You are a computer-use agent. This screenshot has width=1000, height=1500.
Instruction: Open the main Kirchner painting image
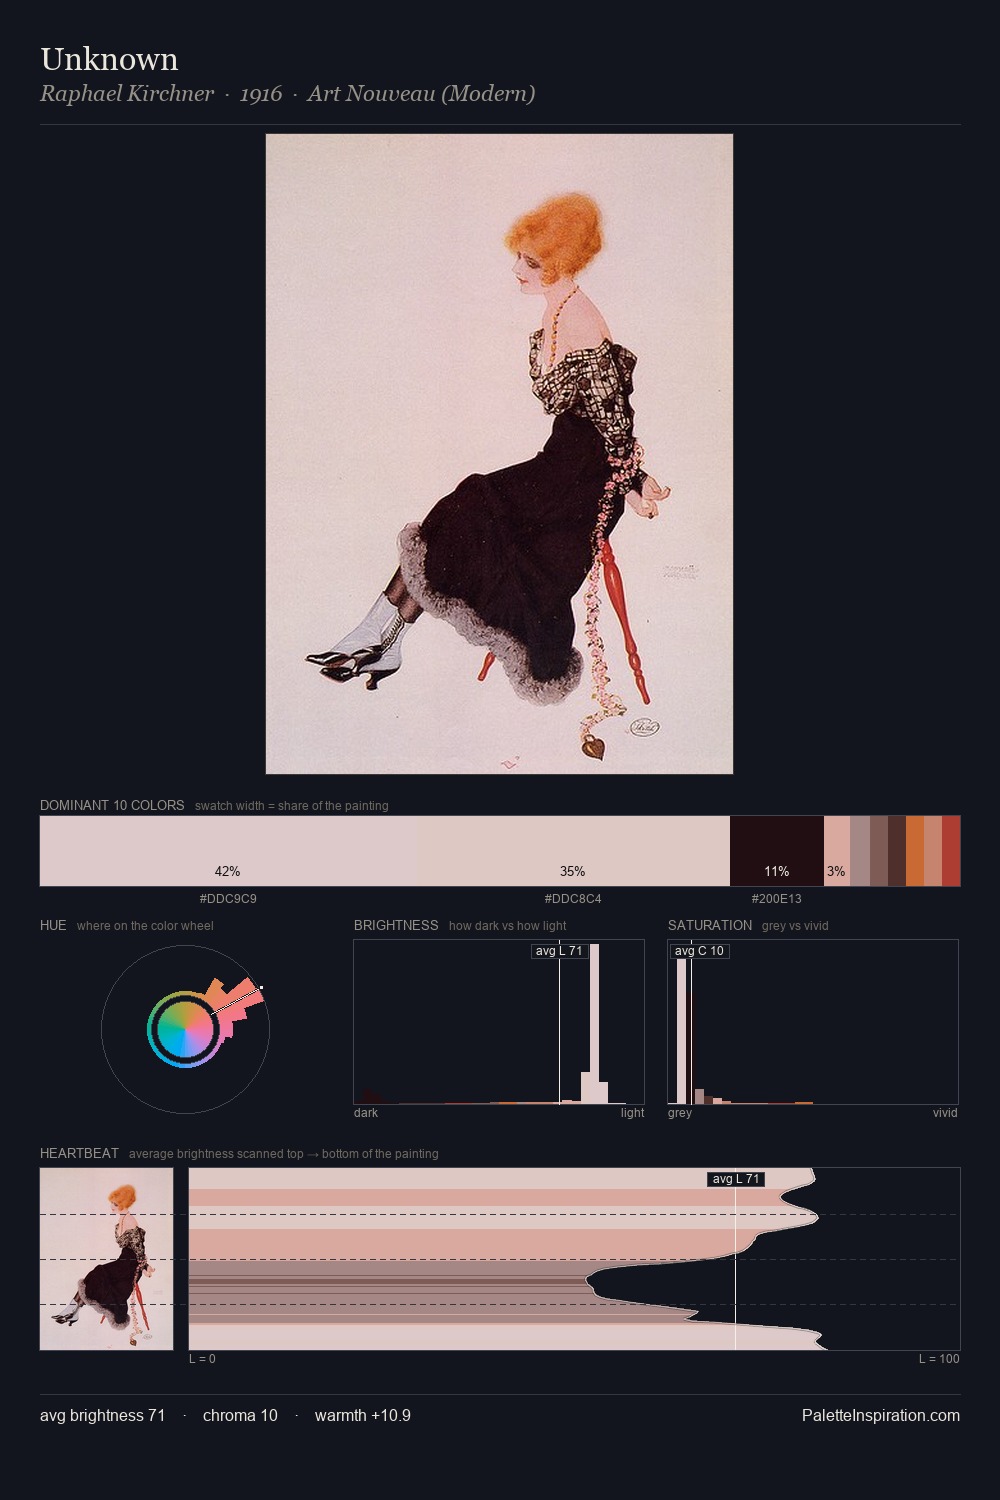coord(499,454)
